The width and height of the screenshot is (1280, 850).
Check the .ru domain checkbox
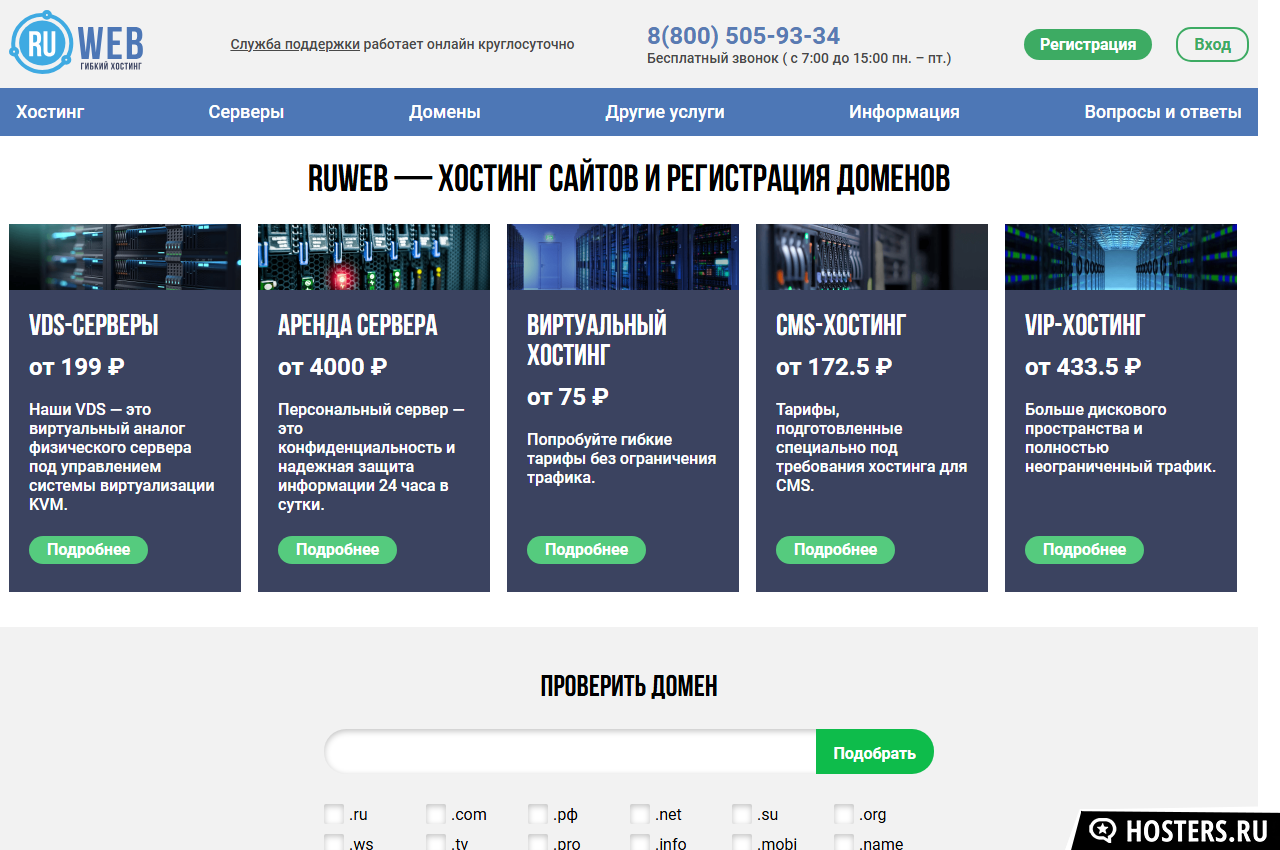[x=334, y=814]
